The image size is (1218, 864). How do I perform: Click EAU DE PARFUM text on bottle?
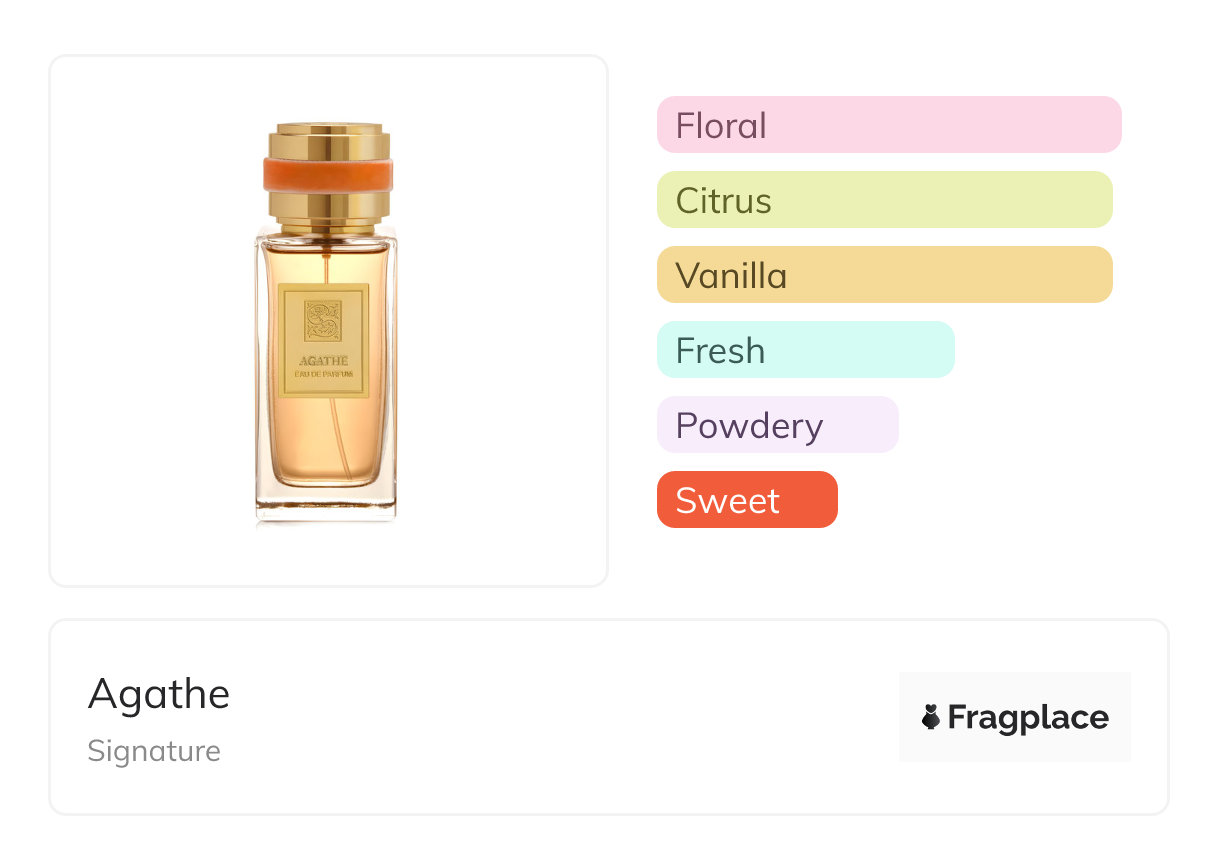(324, 375)
